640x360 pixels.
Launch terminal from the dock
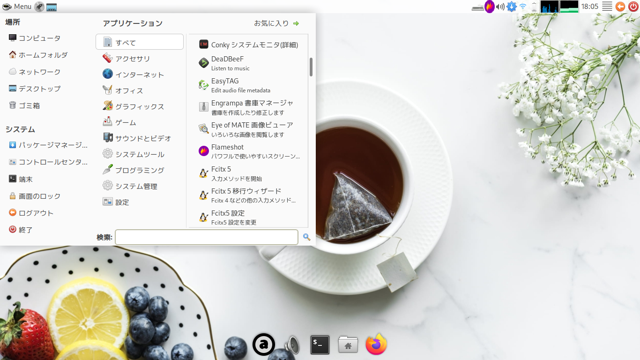pyautogui.click(x=320, y=345)
